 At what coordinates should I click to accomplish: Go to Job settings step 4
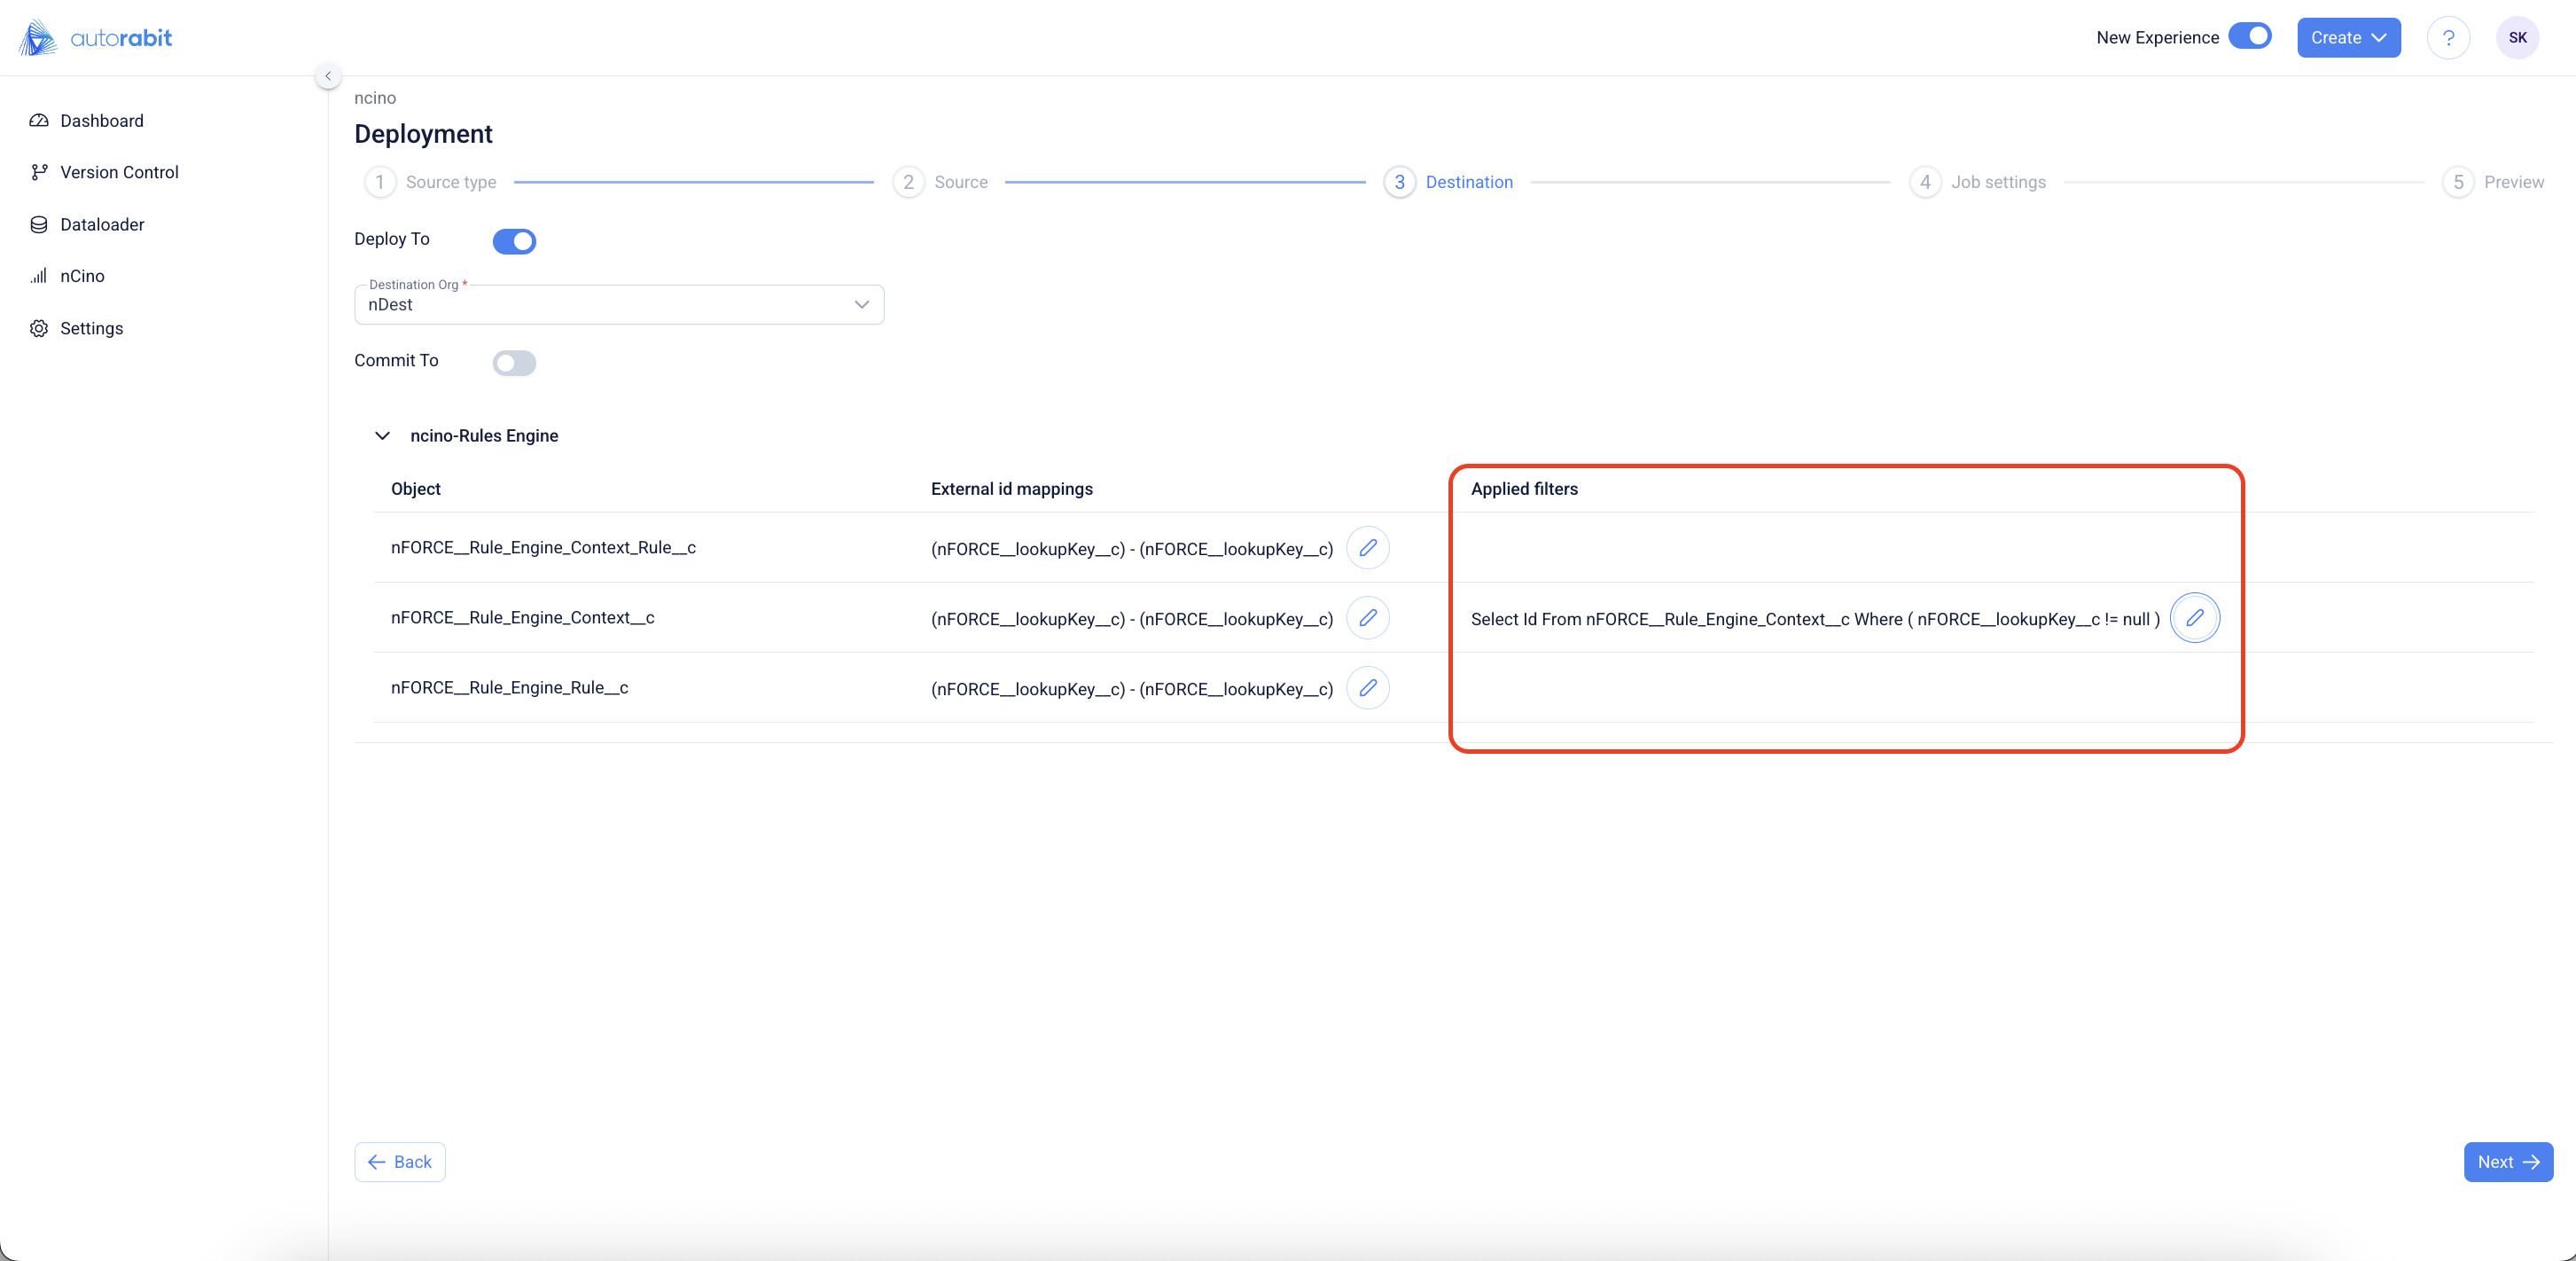pos(1979,182)
